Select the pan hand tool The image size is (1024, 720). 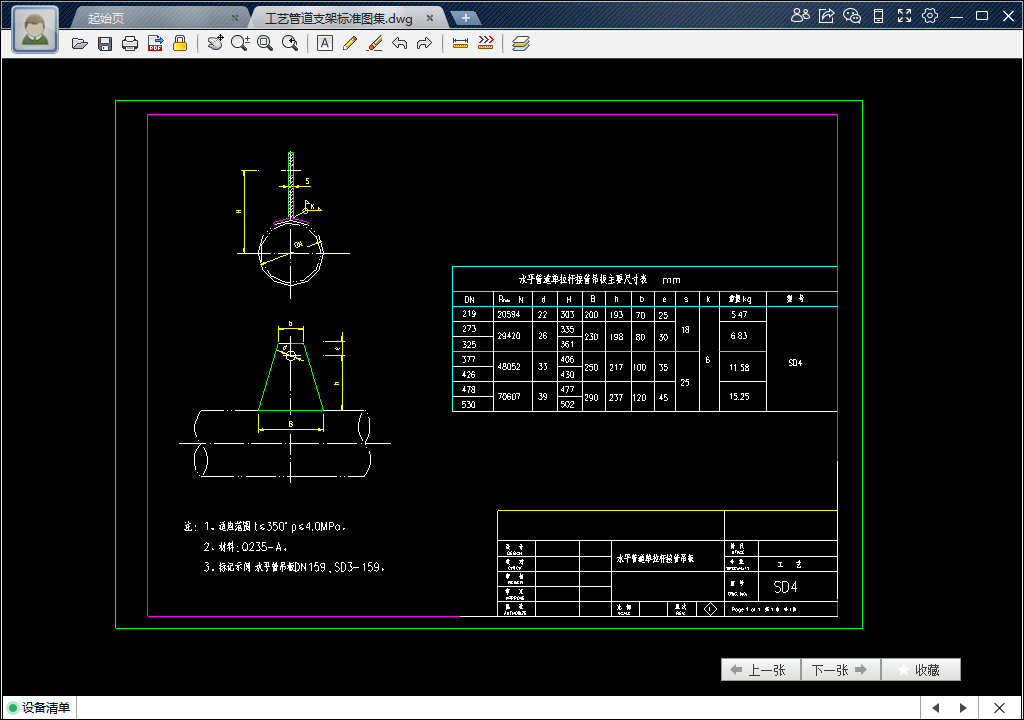tap(215, 43)
